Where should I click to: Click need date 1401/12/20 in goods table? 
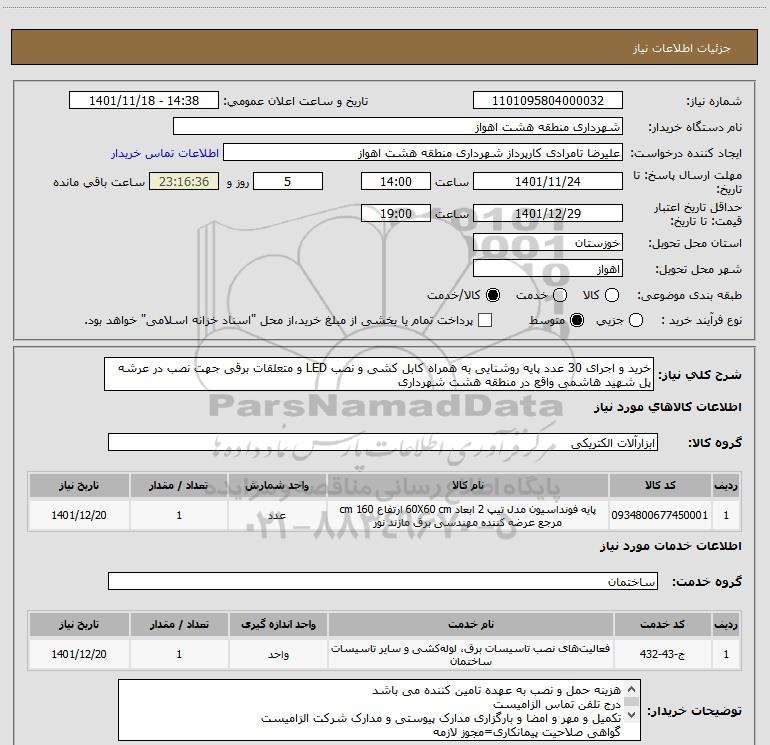click(79, 515)
